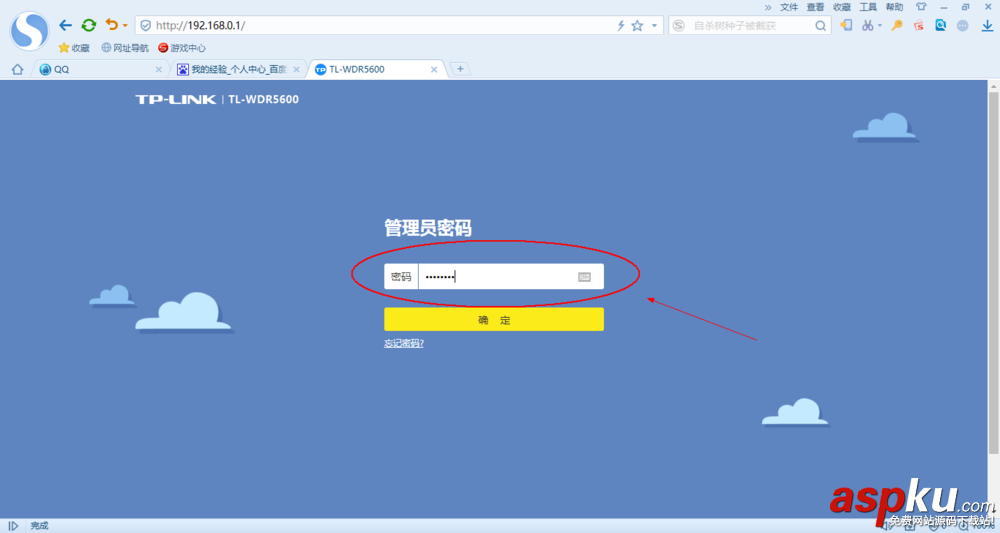Click the scissors screenshot tool icon
Screen dimensions: 1000x533
(867, 25)
